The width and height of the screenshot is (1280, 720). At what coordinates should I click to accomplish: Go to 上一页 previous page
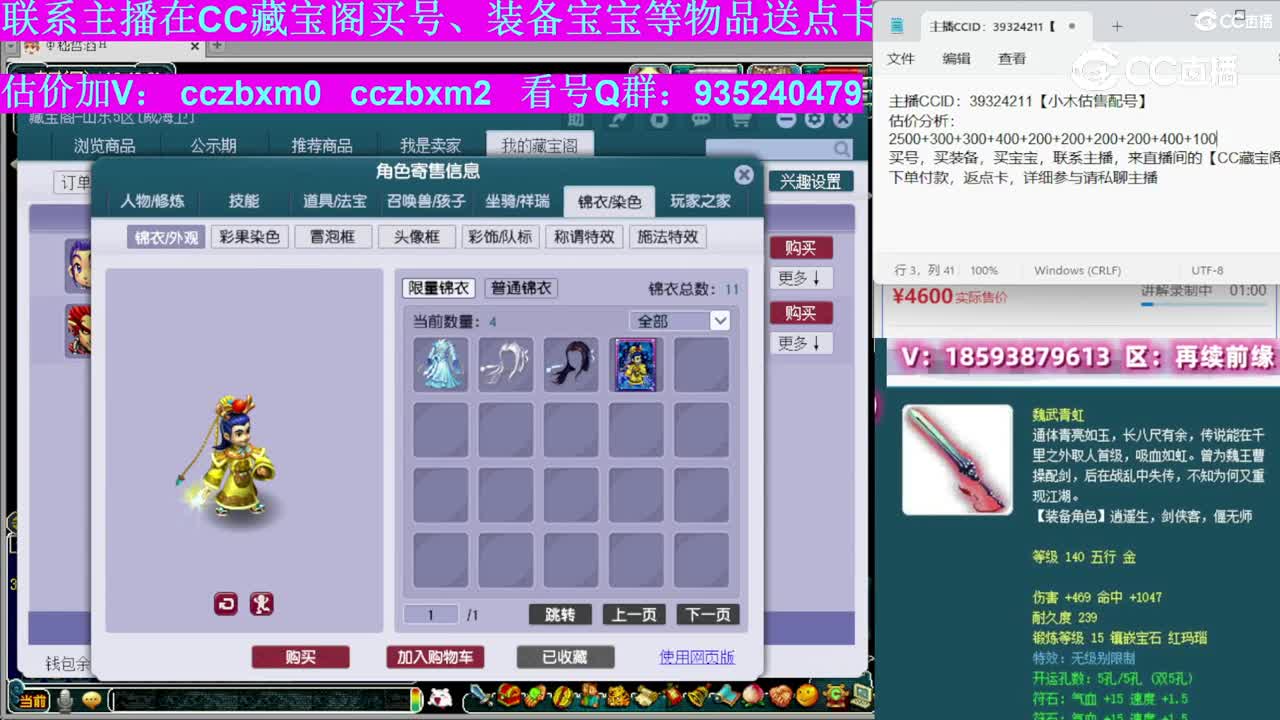click(634, 615)
